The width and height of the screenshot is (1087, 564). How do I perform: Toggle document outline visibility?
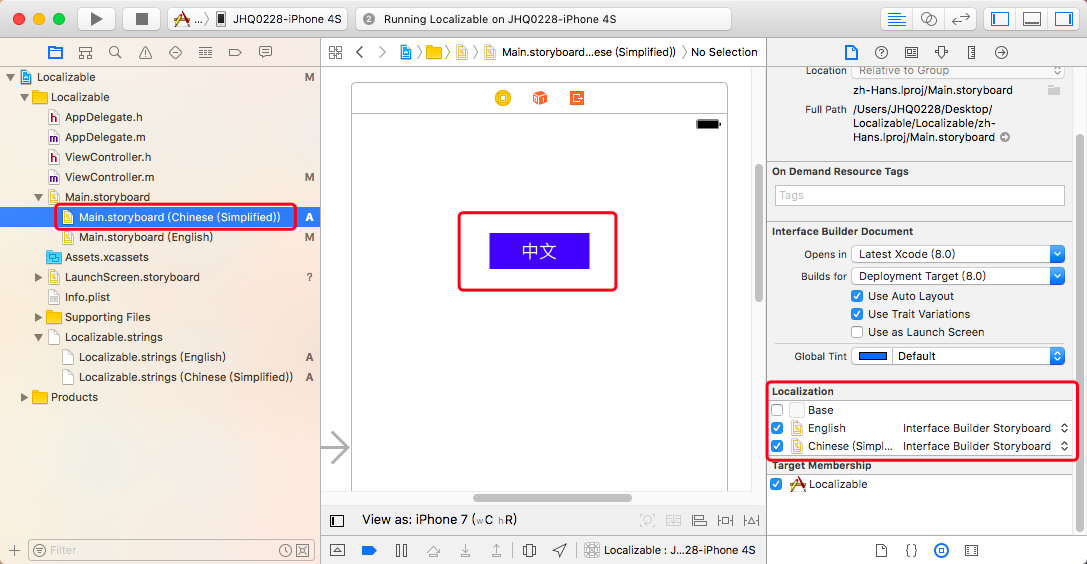point(337,520)
